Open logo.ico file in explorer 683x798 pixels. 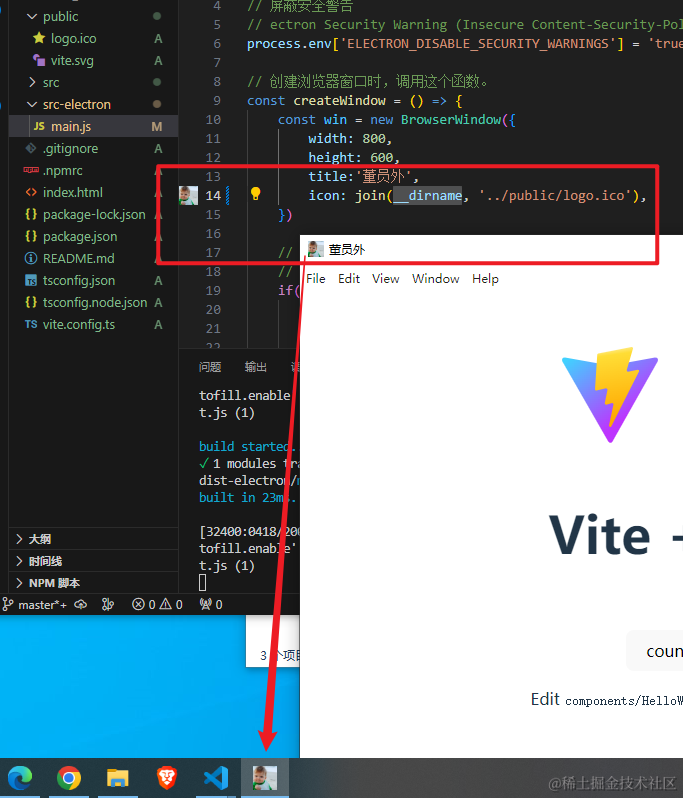point(73,39)
